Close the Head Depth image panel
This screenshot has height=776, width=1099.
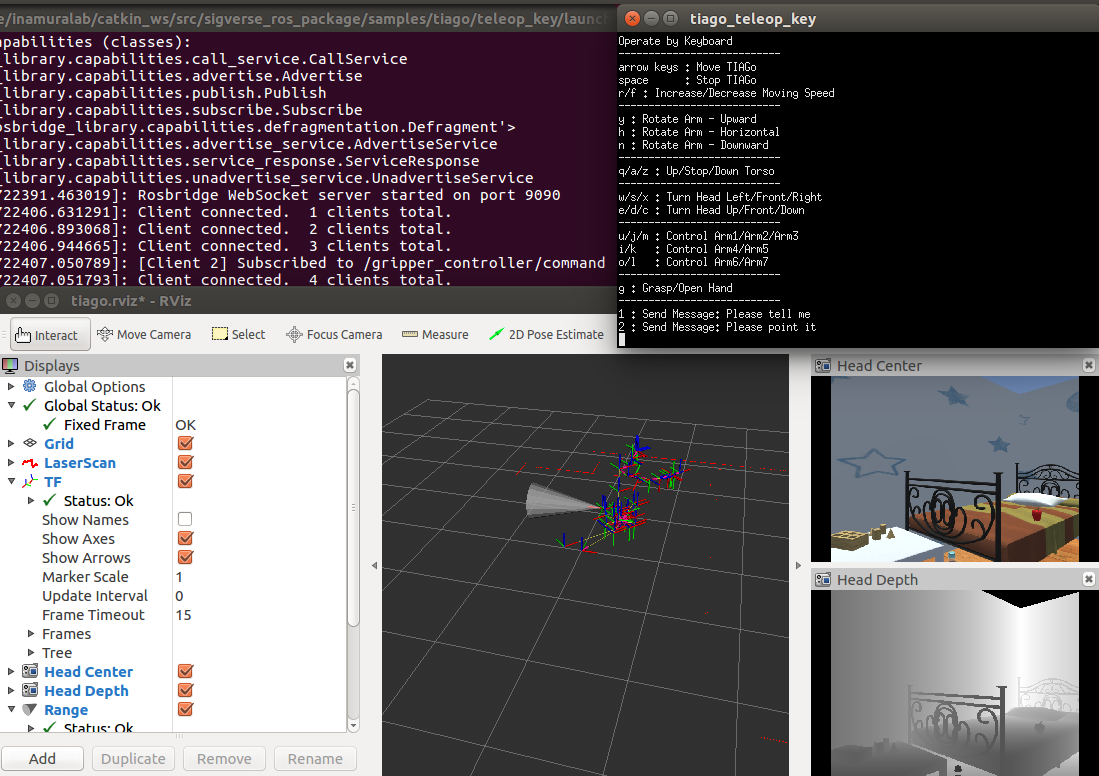[x=1089, y=580]
